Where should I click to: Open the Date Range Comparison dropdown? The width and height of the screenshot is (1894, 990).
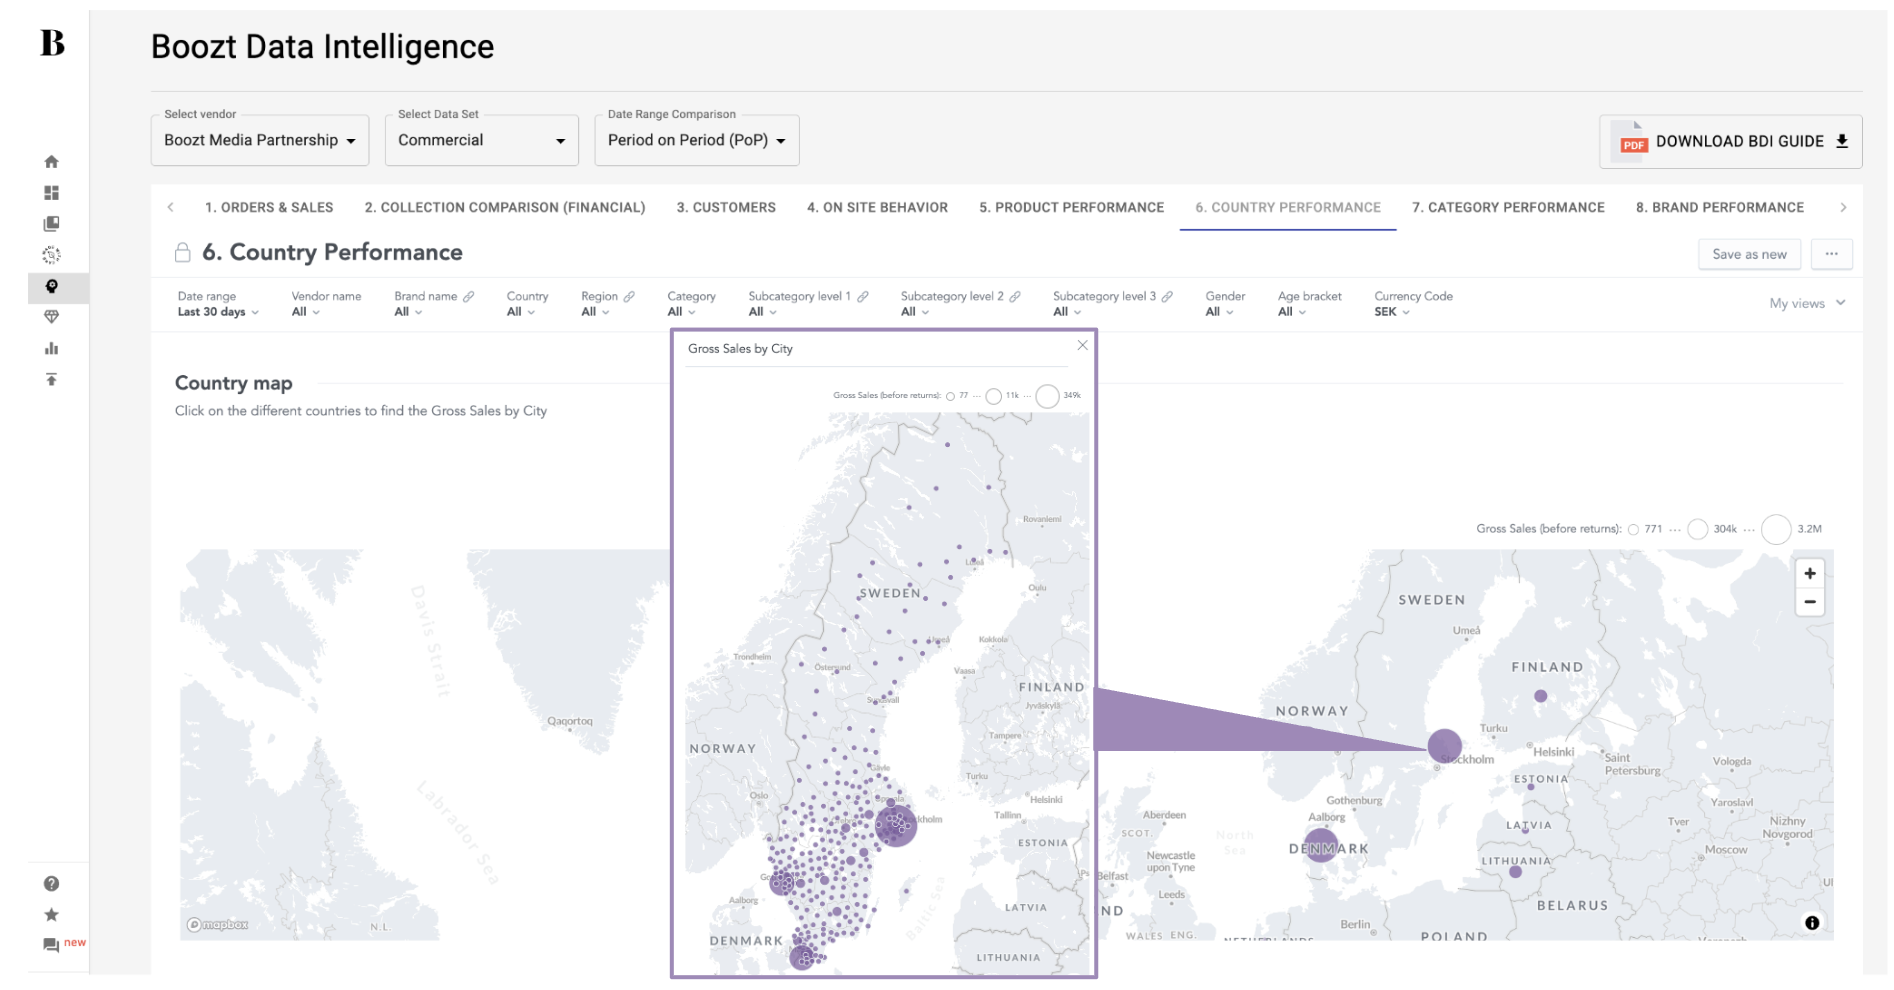pos(696,141)
